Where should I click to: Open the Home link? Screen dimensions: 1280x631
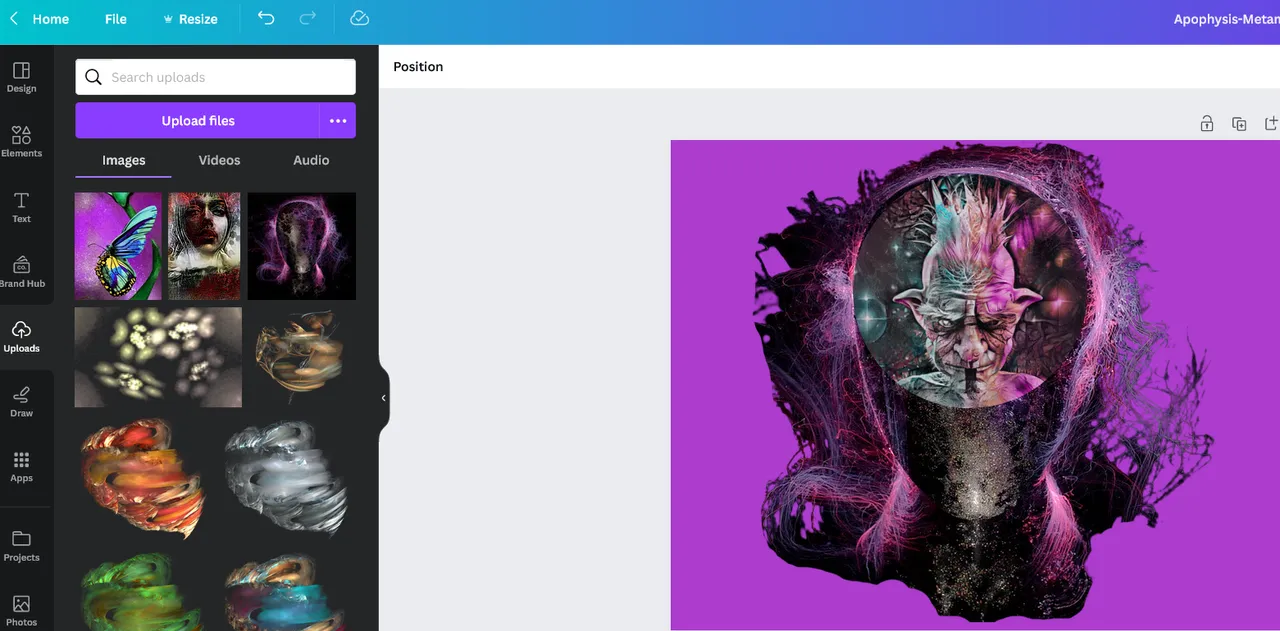(x=51, y=19)
